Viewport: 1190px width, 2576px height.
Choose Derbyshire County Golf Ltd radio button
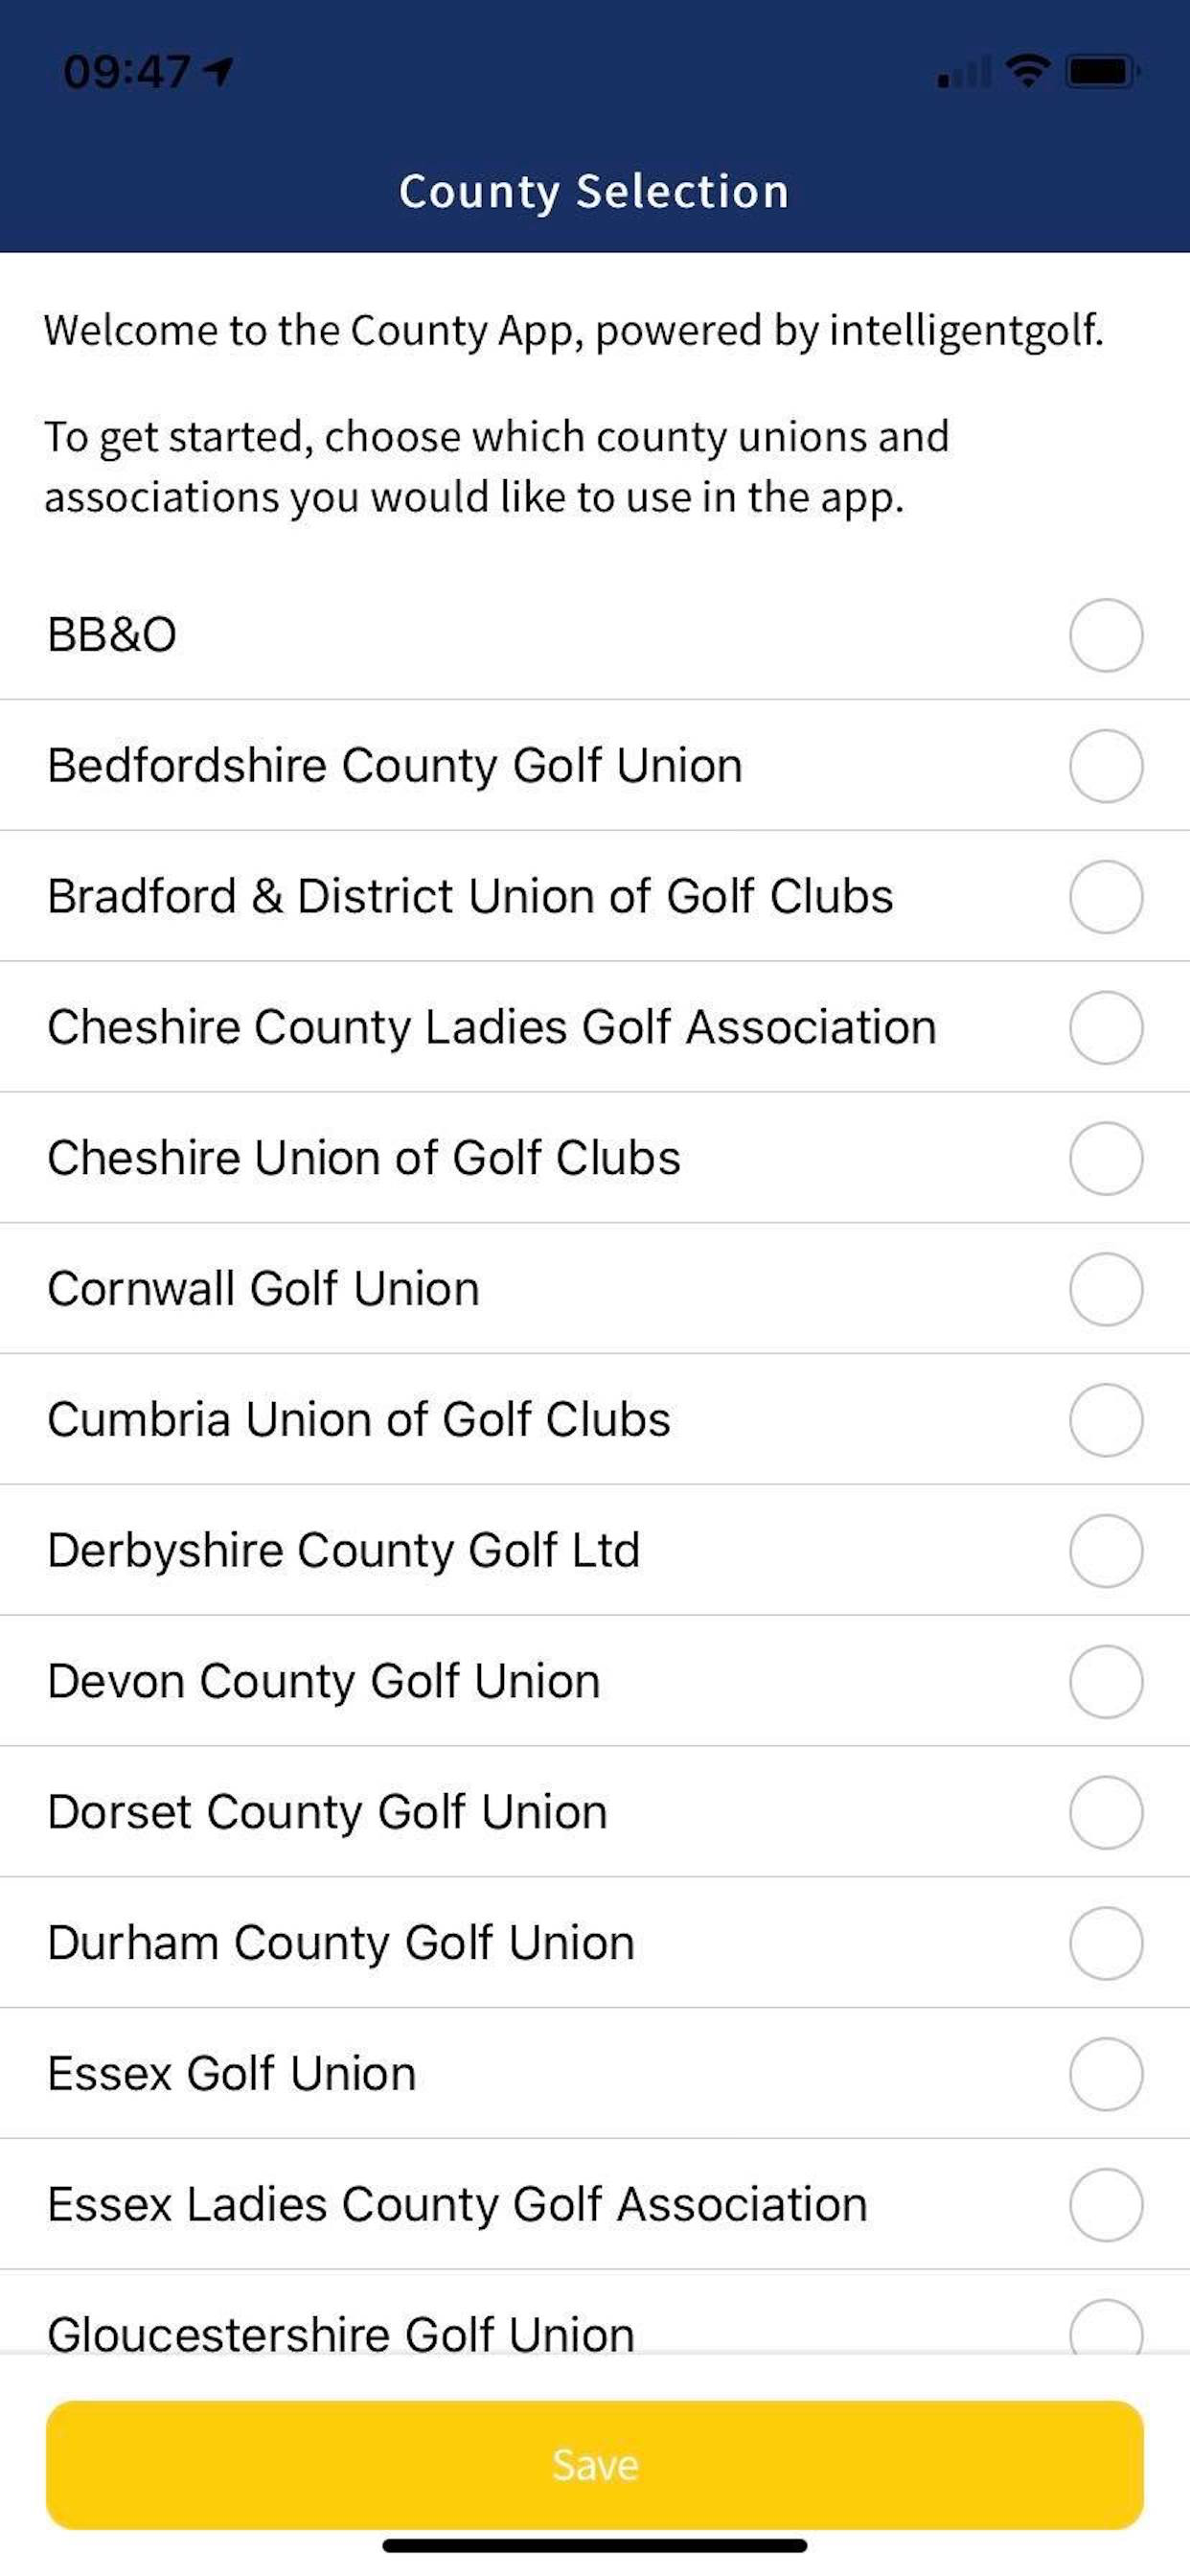(x=1105, y=1551)
